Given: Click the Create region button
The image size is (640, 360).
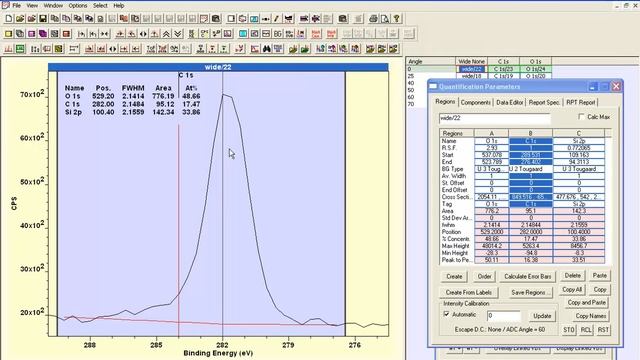Looking at the screenshot, I should (454, 276).
